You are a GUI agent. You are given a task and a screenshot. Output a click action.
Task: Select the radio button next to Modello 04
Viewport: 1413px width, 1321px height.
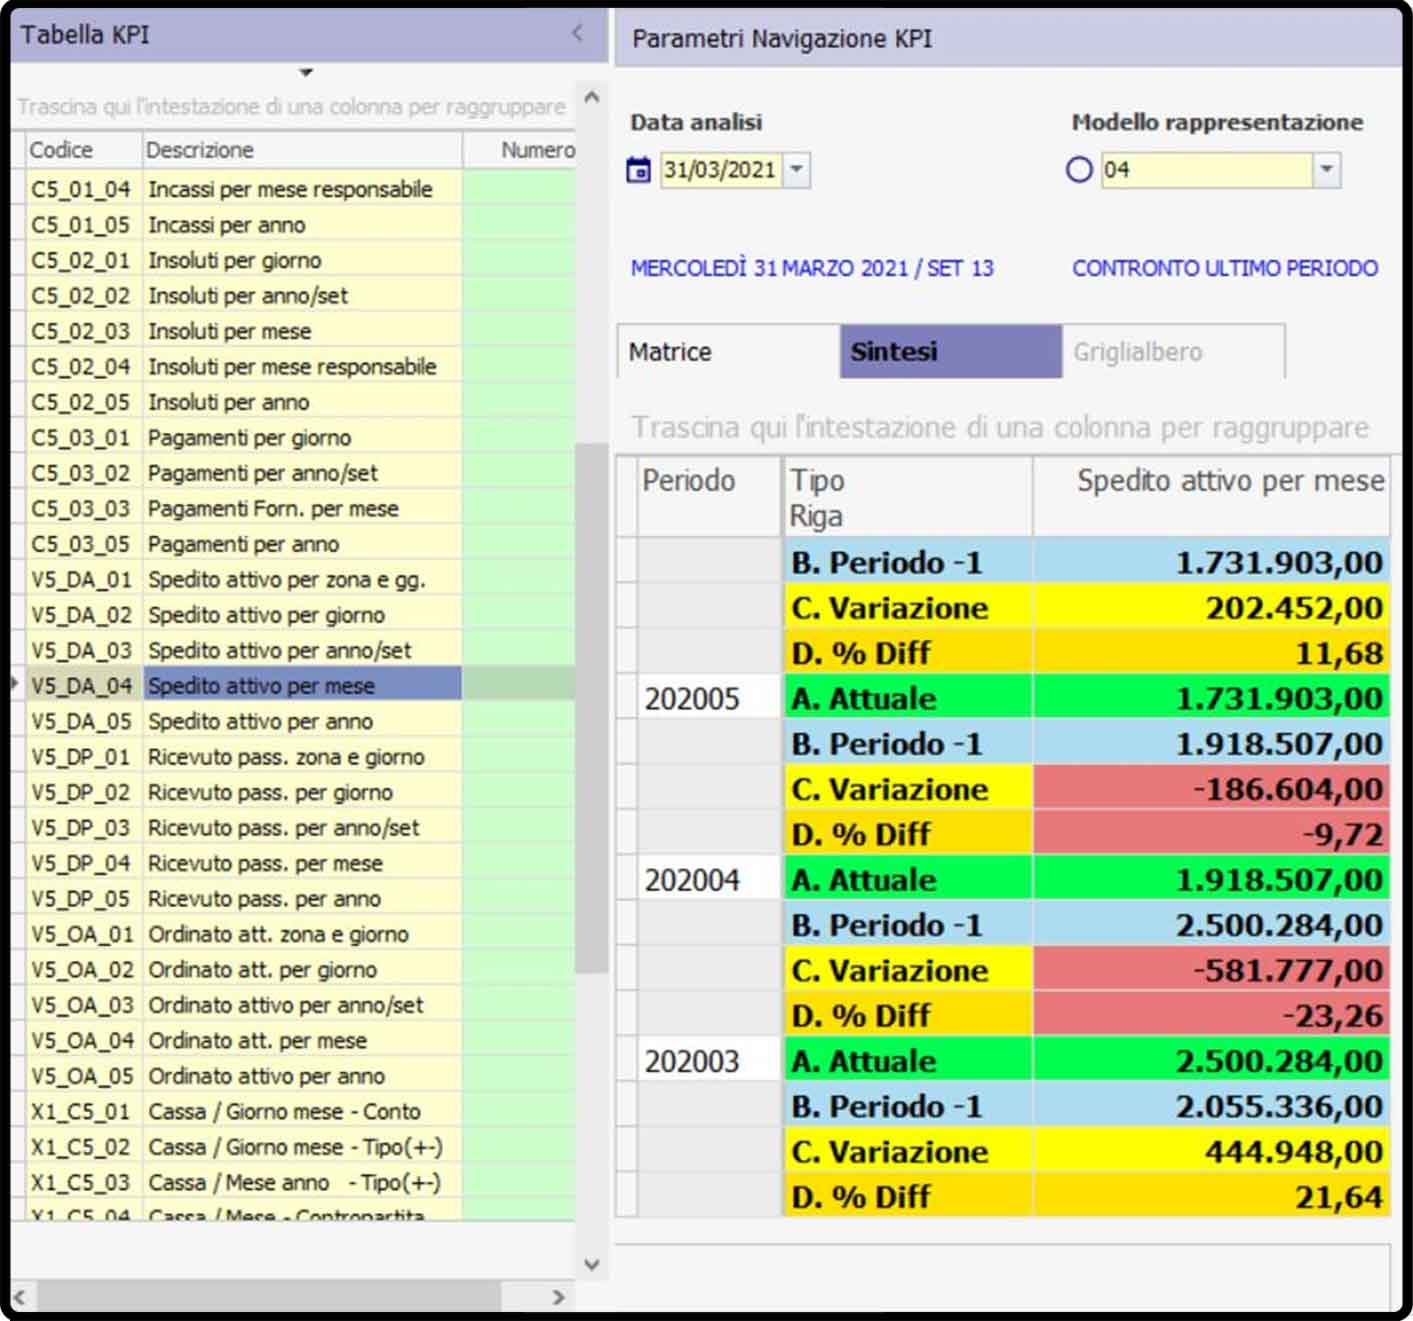pyautogui.click(x=1079, y=170)
